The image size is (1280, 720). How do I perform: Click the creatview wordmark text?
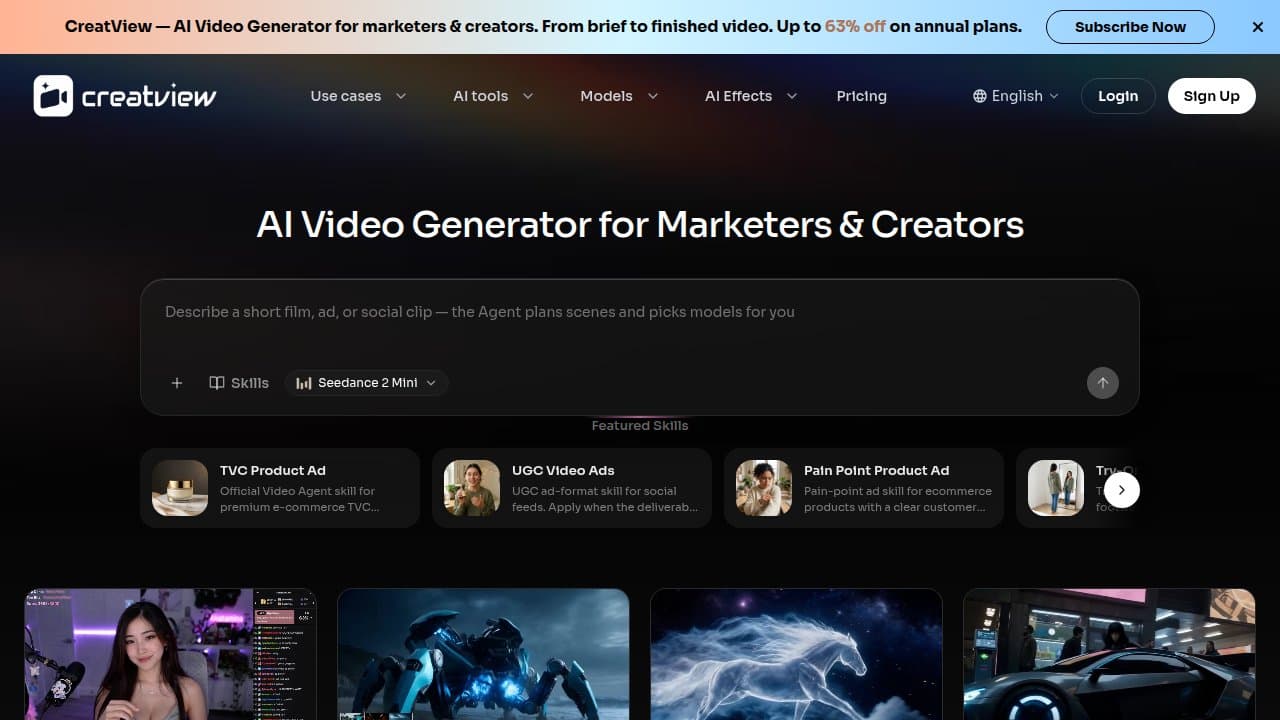coord(149,96)
